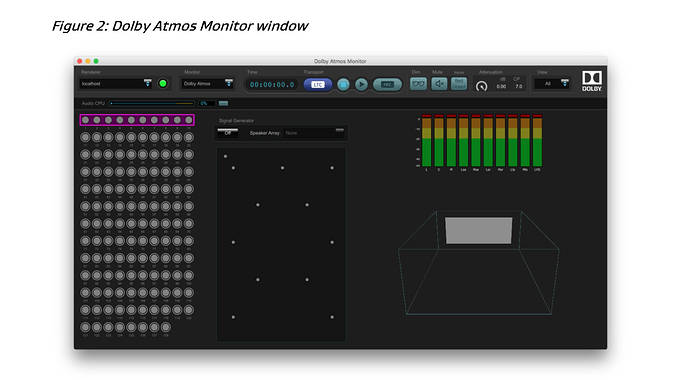The height and width of the screenshot is (380, 690).
Task: Toggle the Signal Generator Off switch
Action: [228, 133]
